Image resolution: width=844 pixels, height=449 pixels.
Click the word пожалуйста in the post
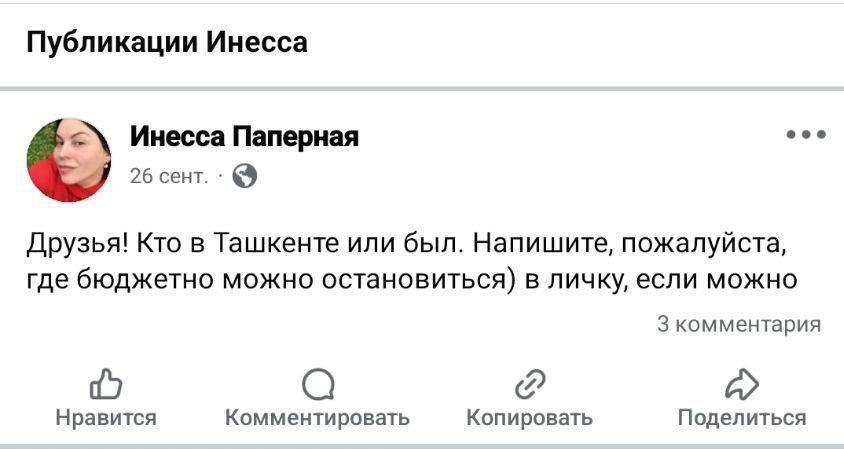pyautogui.click(x=698, y=243)
